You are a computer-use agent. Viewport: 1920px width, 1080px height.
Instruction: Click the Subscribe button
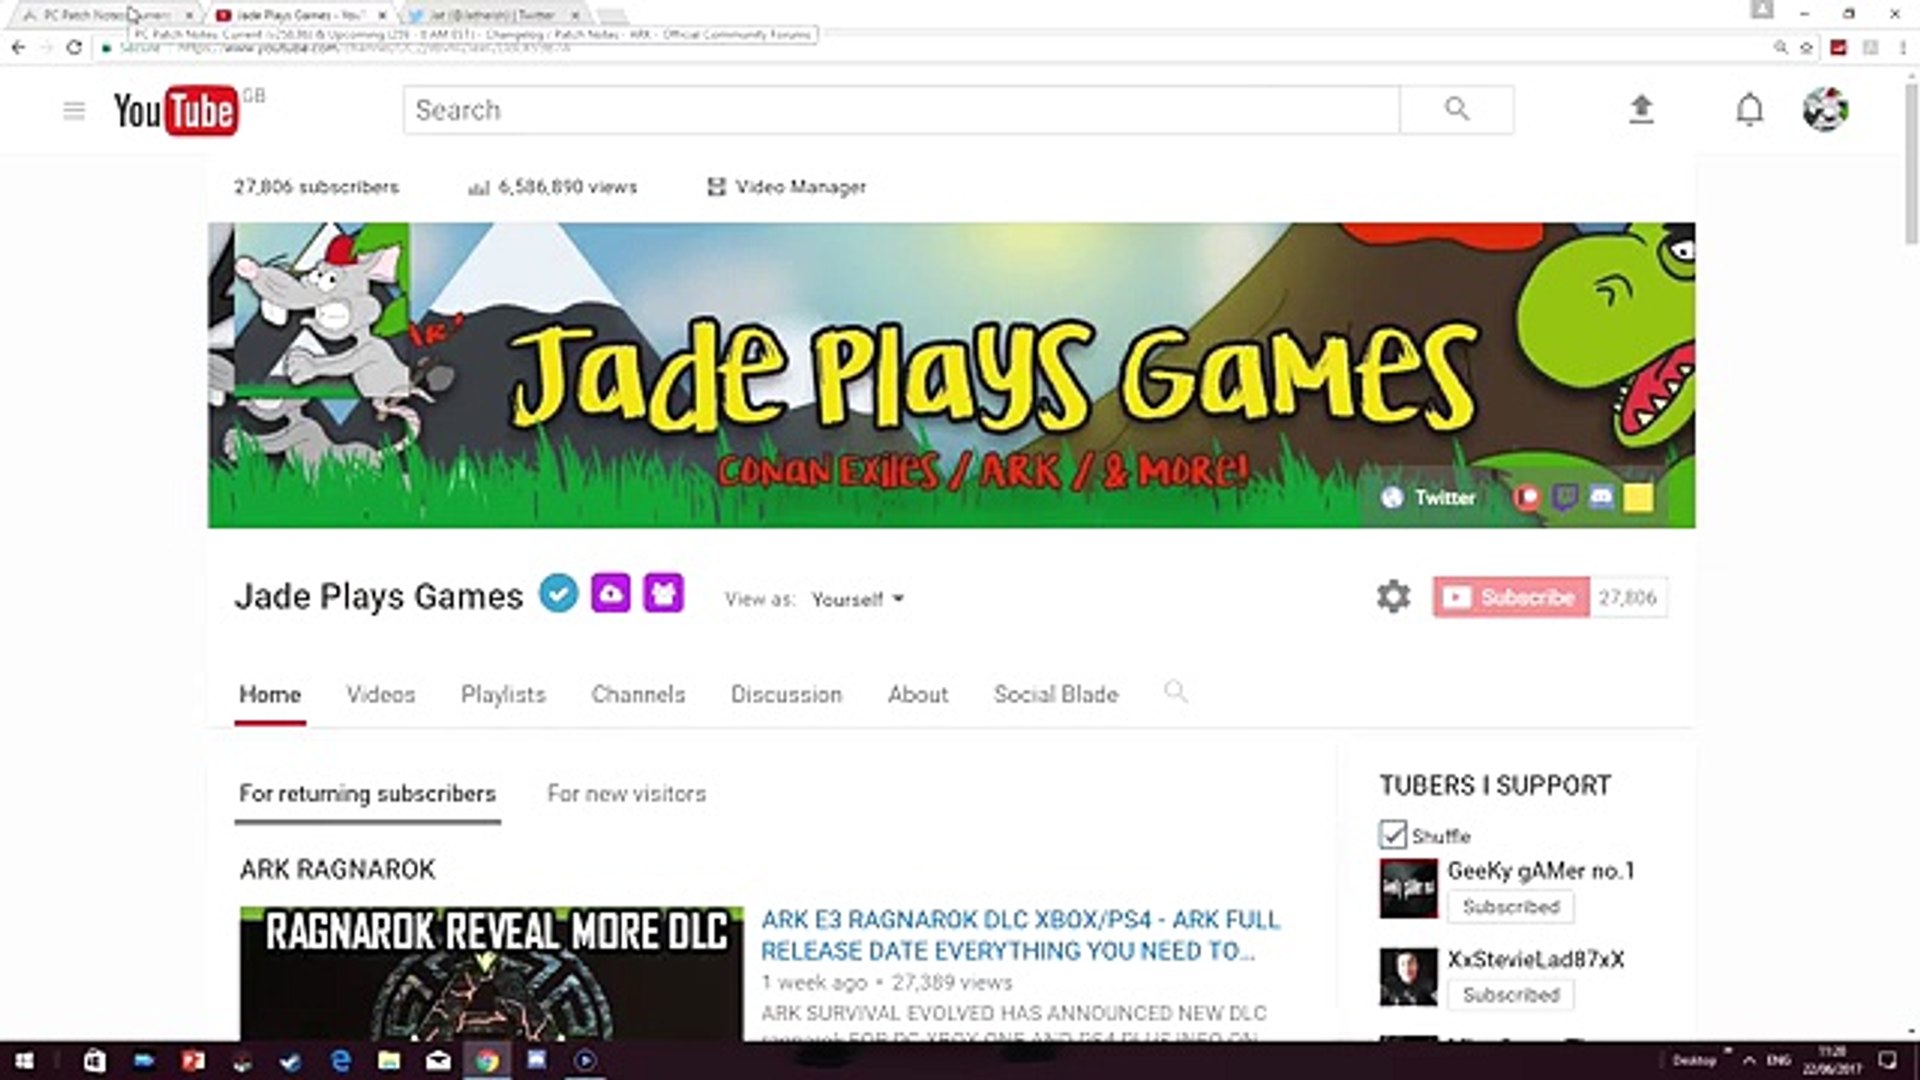coord(1511,597)
